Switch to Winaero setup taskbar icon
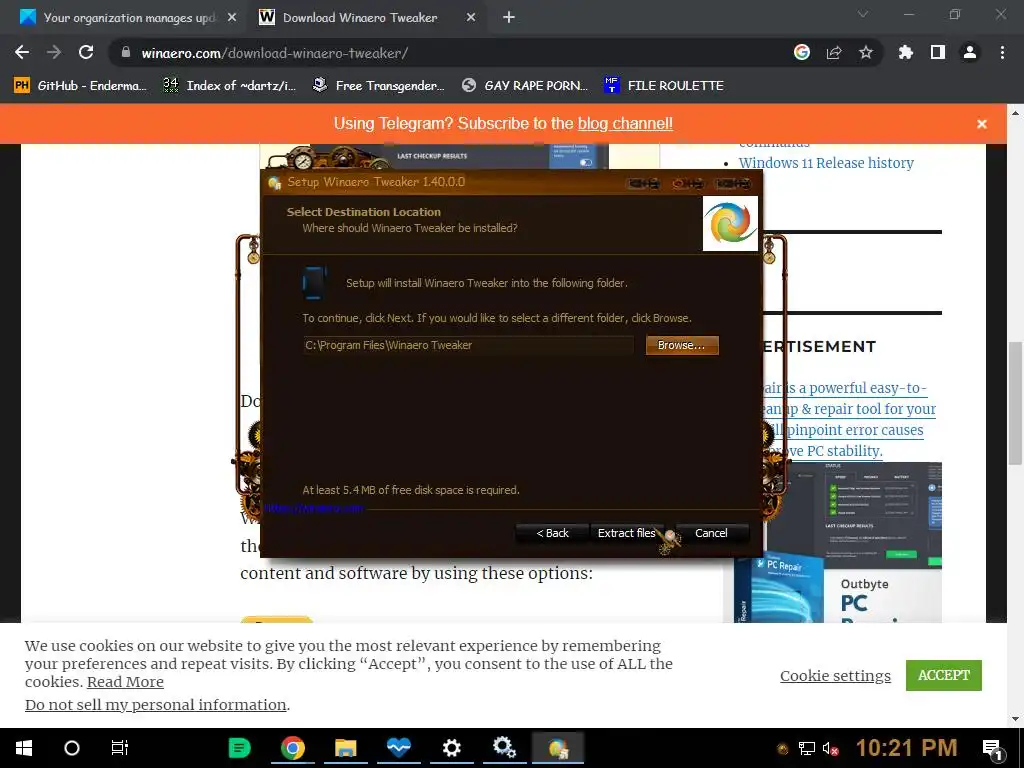Viewport: 1024px width, 768px height. [558, 748]
